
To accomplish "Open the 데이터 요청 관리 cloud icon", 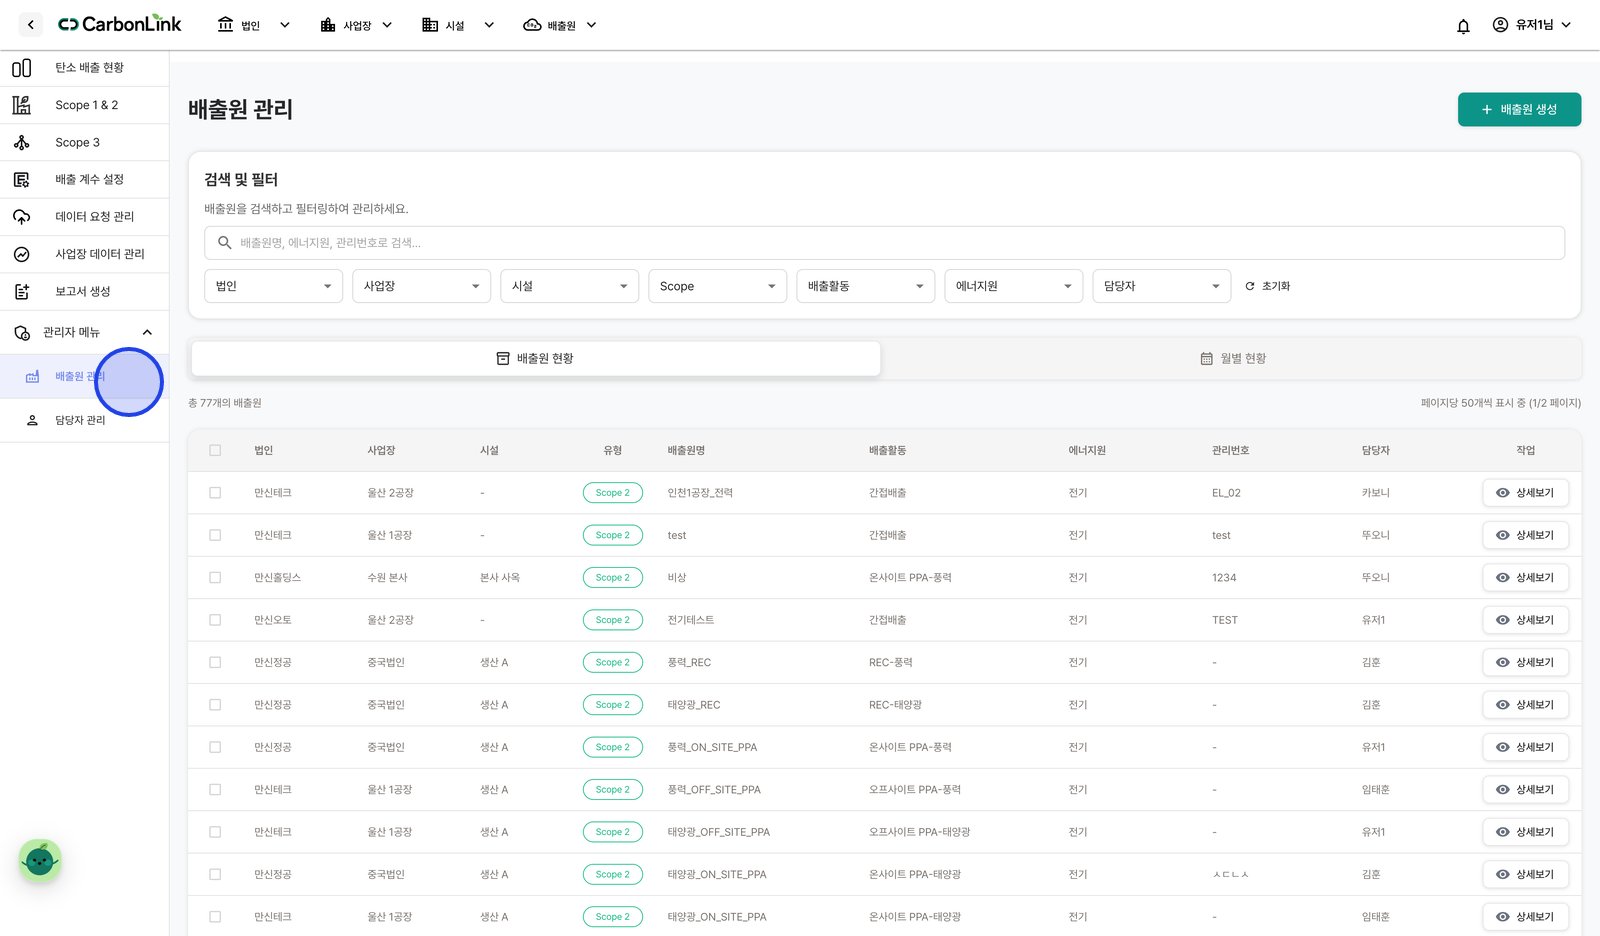I will tap(21, 217).
